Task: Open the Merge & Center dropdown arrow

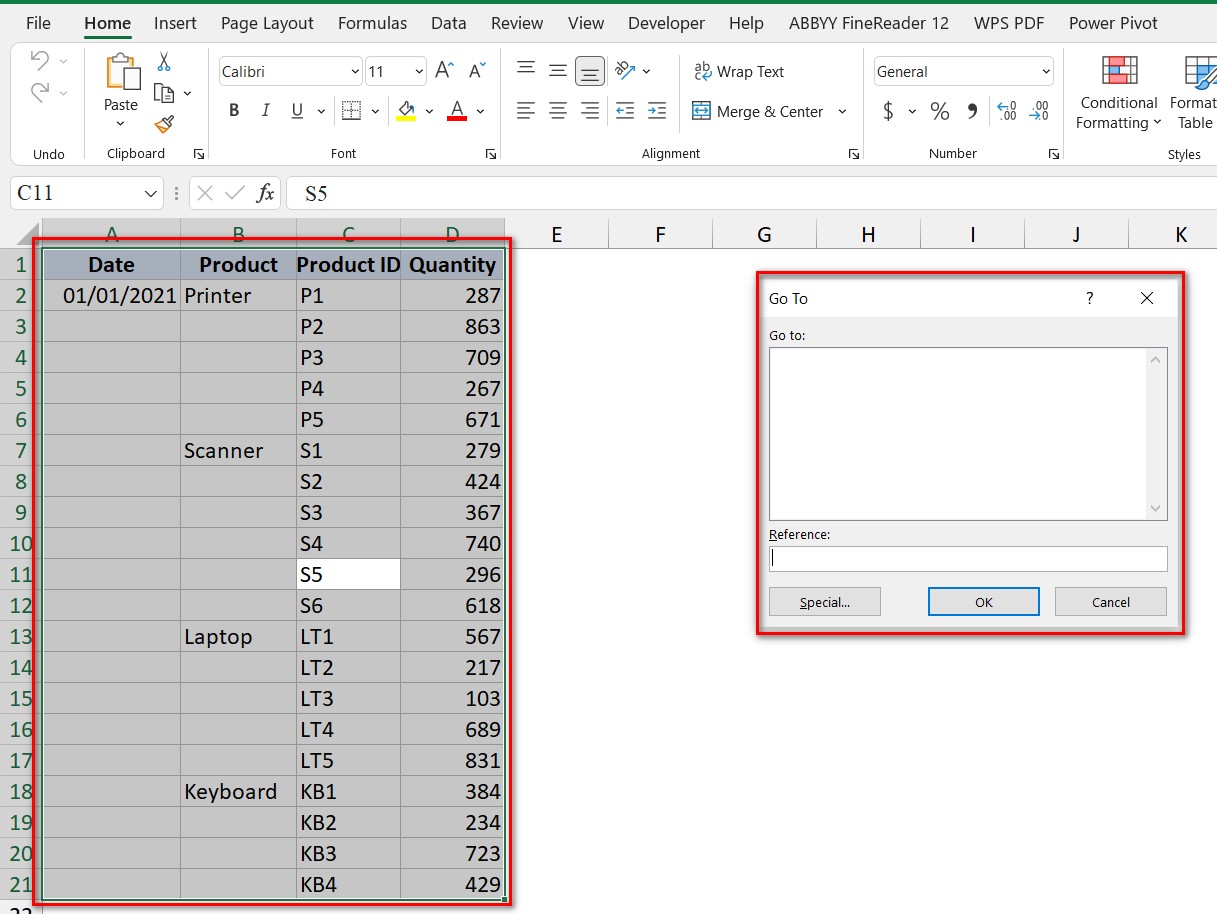Action: (x=842, y=112)
